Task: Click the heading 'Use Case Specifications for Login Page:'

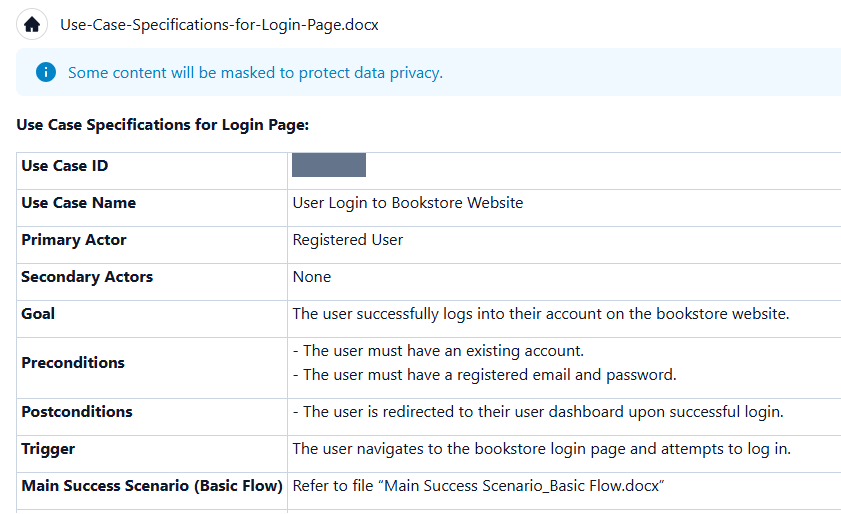Action: coord(163,124)
